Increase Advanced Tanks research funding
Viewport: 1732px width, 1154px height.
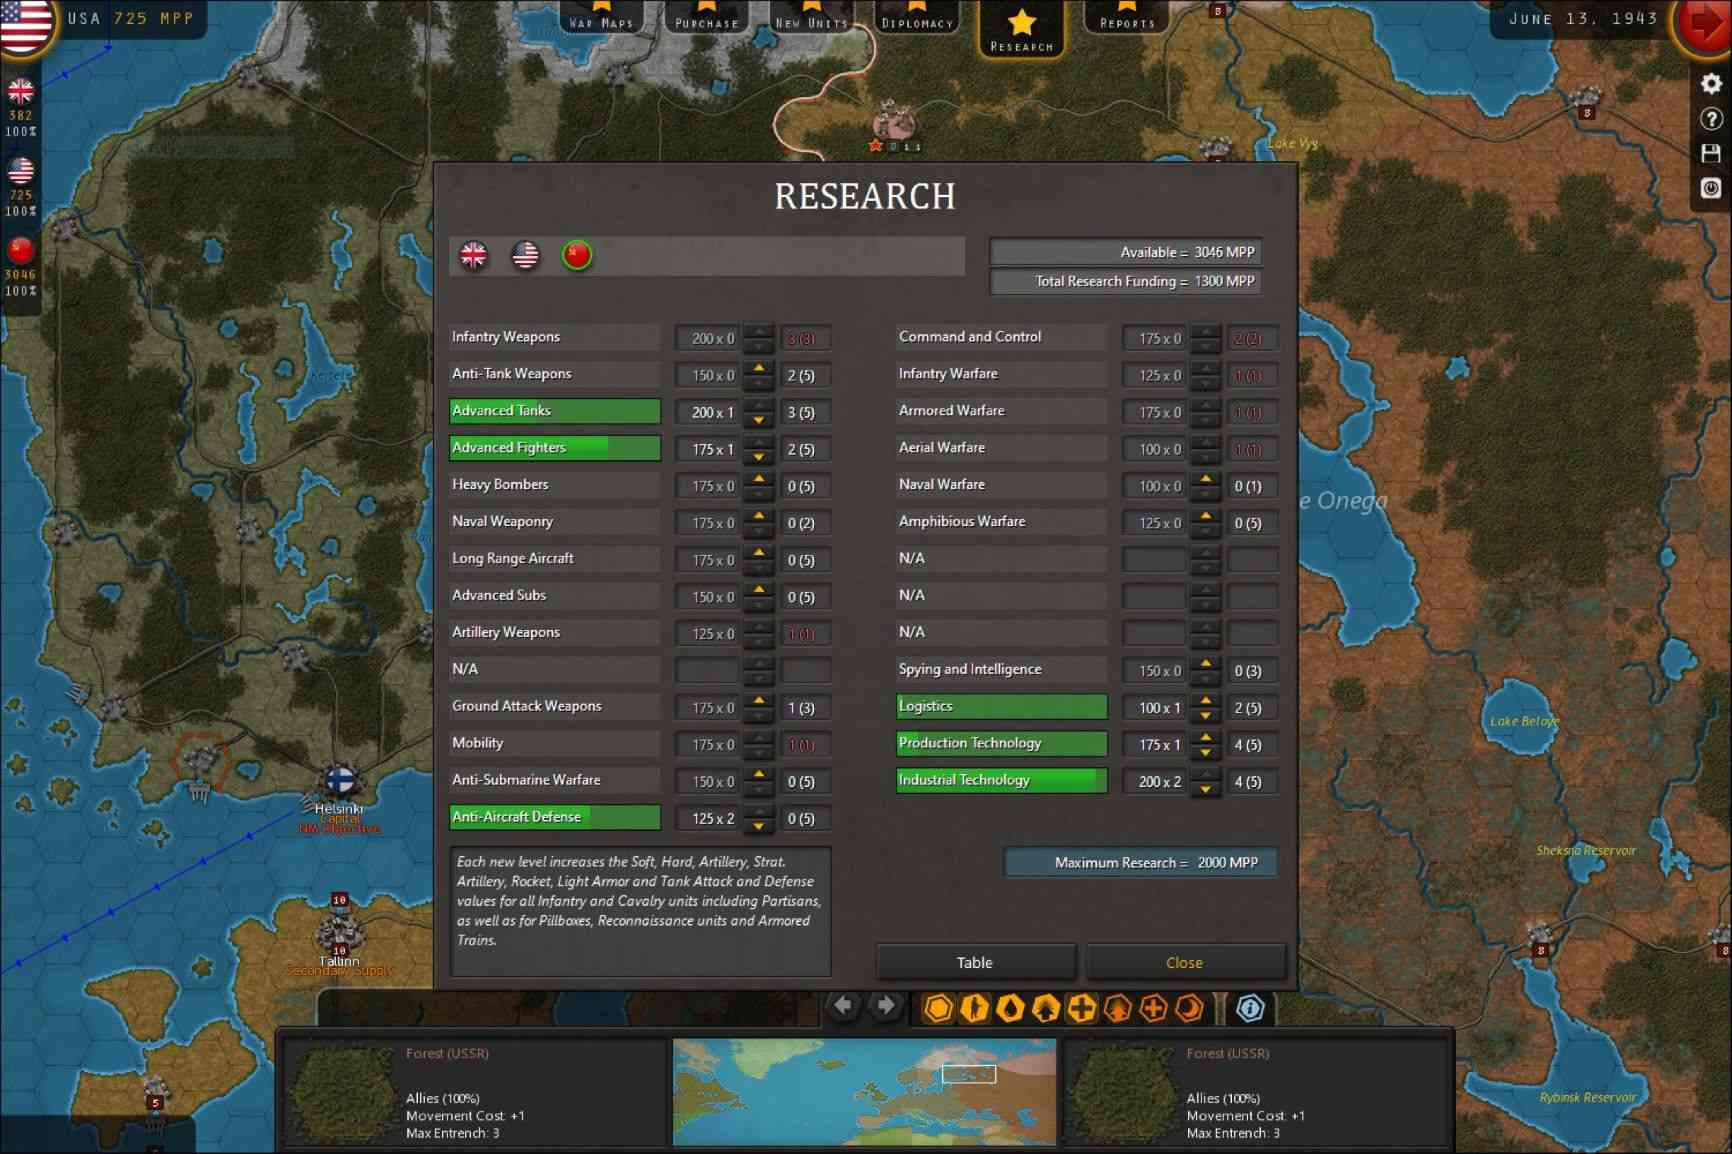pos(759,405)
